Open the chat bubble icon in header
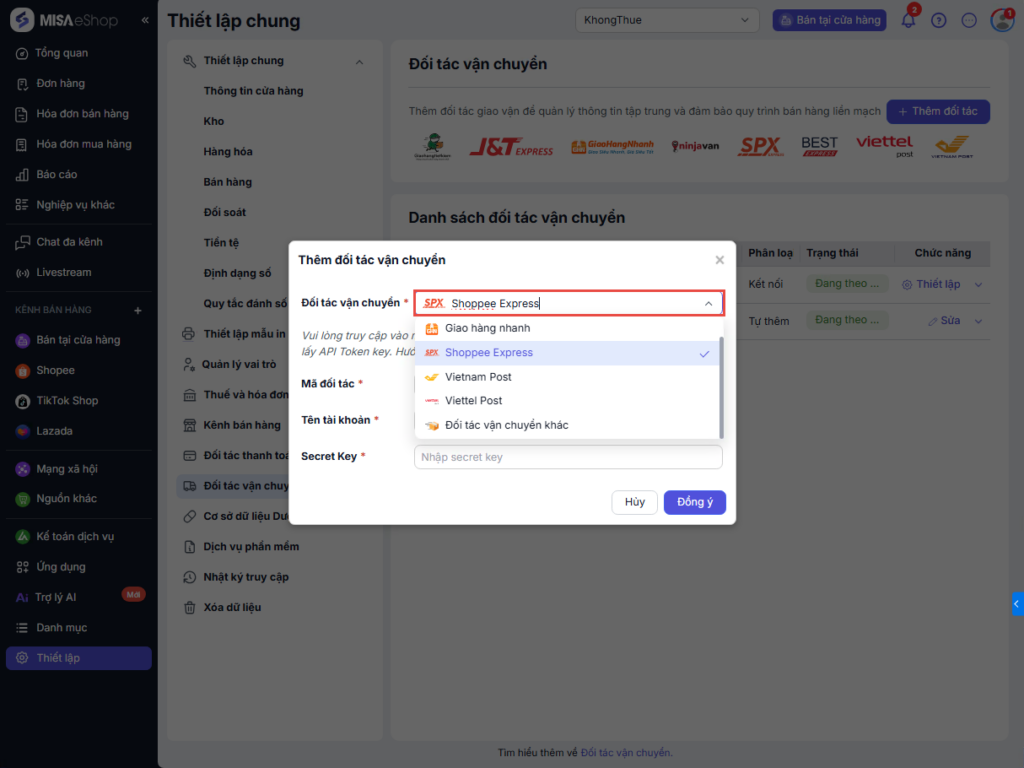 [x=969, y=21]
